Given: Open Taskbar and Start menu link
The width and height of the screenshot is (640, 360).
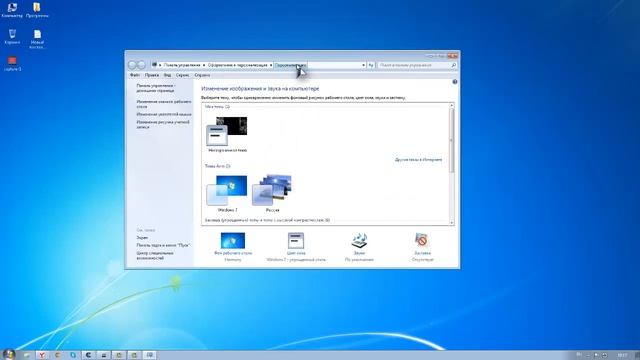Looking at the screenshot, I should point(163,245).
